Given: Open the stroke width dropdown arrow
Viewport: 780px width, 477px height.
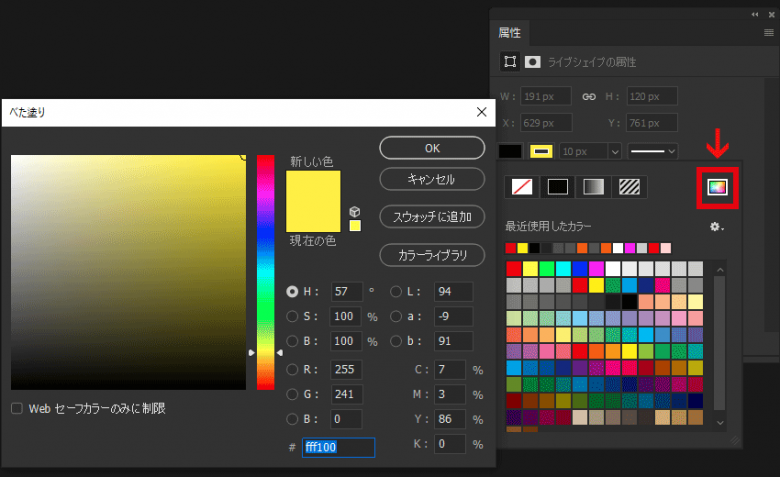Looking at the screenshot, I should tap(615, 151).
